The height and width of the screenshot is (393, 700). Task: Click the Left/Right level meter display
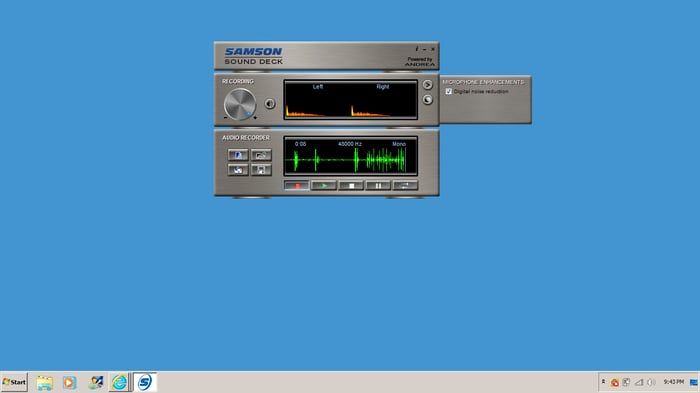point(350,100)
